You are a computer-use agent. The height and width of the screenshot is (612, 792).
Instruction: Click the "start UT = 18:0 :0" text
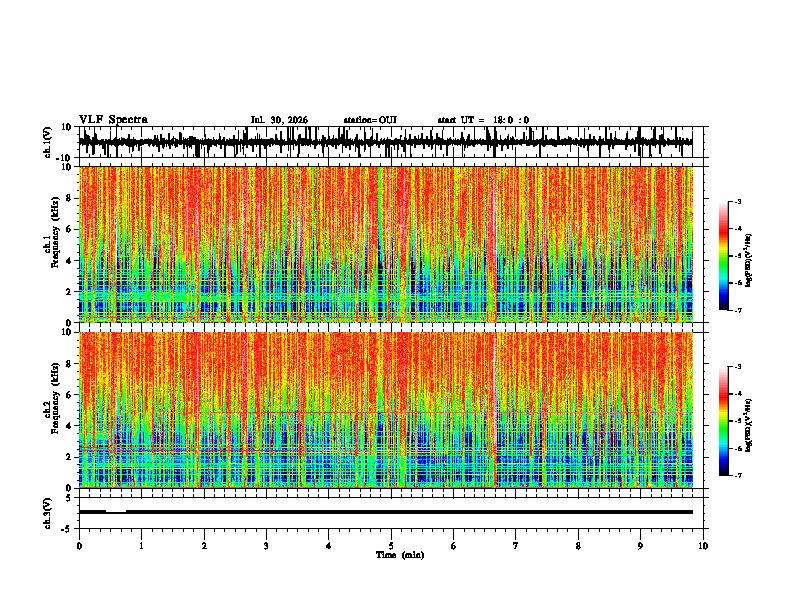pos(483,120)
